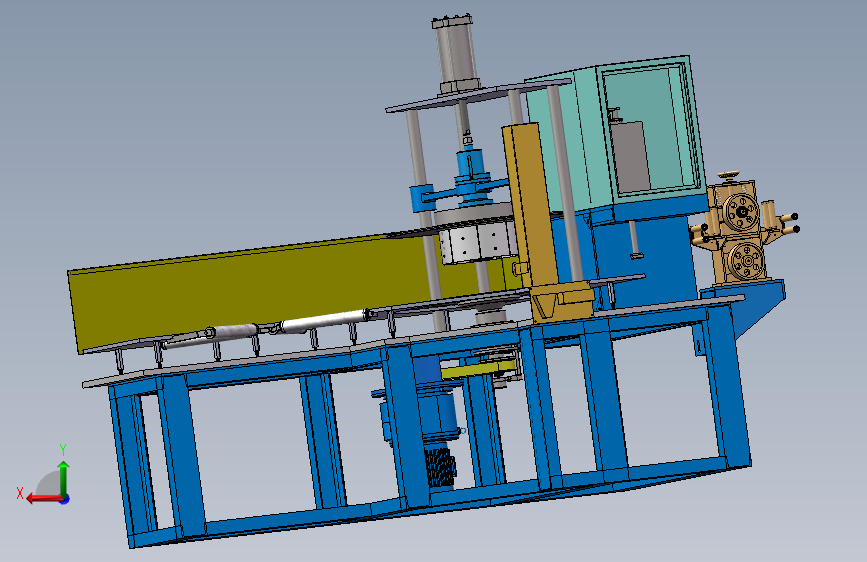Click the green Y axis arrow of the triad
This screenshot has height=562, width=867.
pos(64,478)
